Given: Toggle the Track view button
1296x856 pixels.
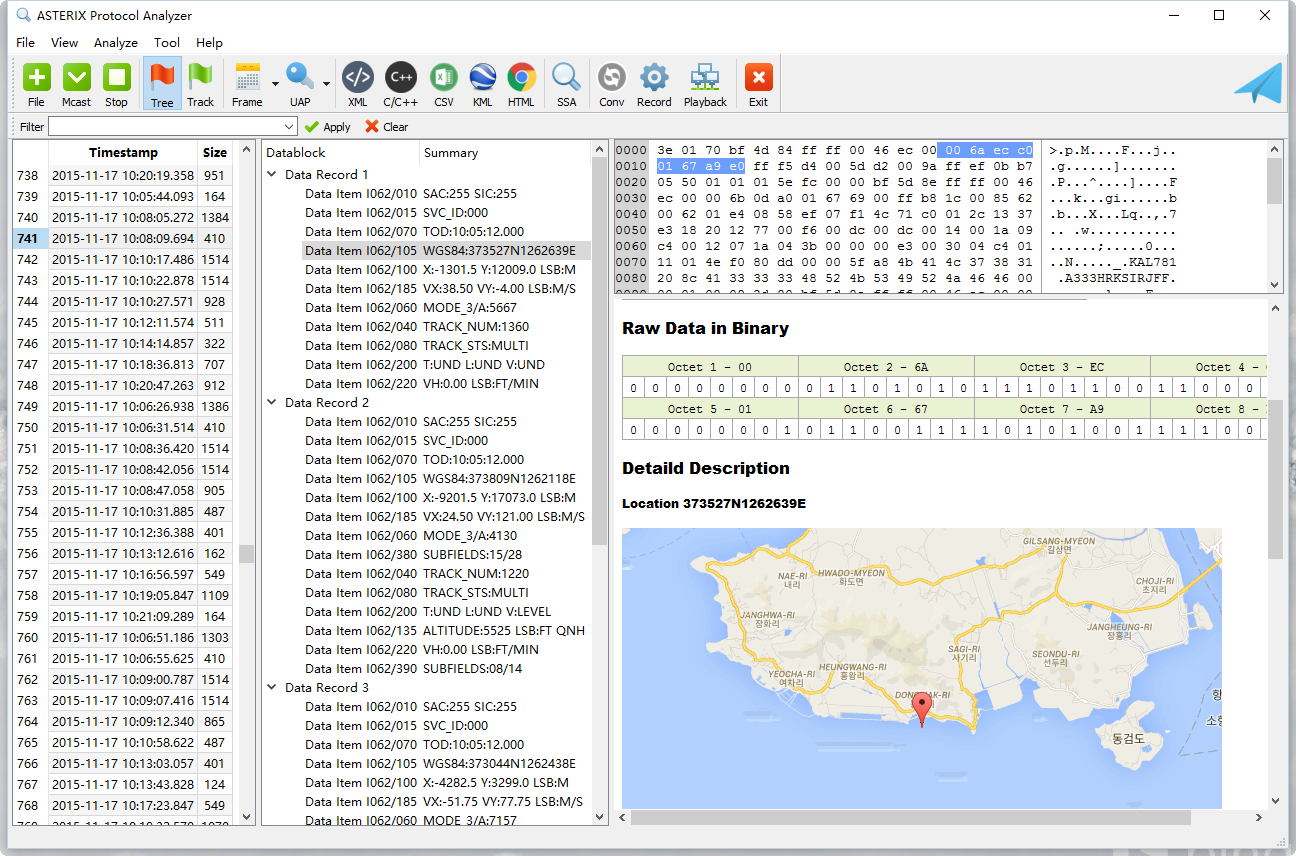Looking at the screenshot, I should pos(201,85).
